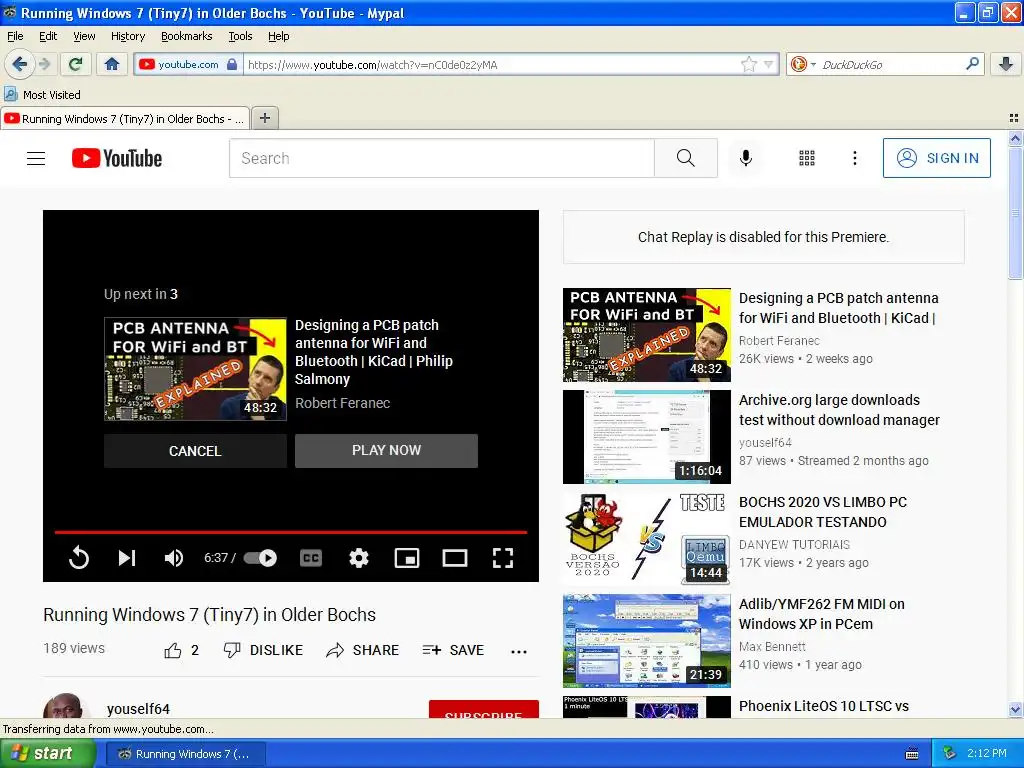
Task: Toggle the autoplay switch in player
Action: coord(260,558)
